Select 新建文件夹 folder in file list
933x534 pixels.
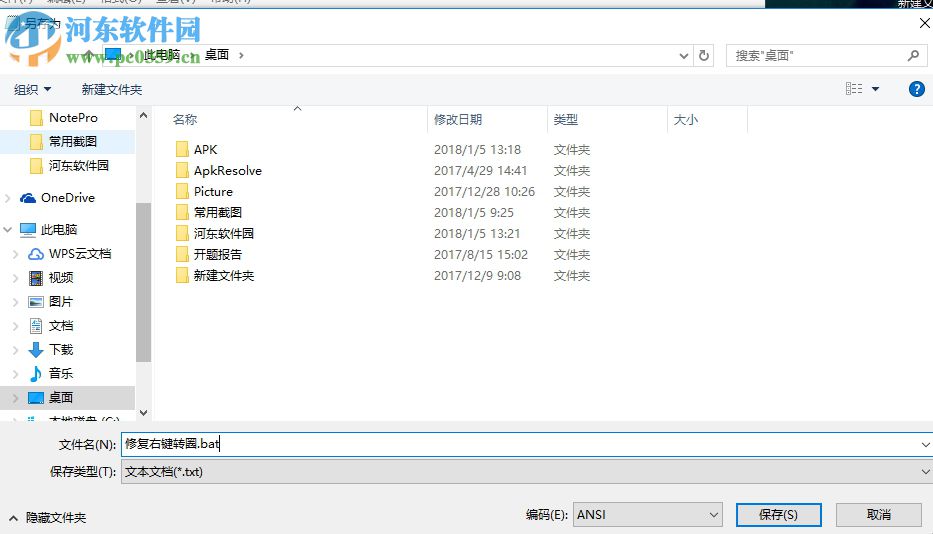[x=223, y=276]
